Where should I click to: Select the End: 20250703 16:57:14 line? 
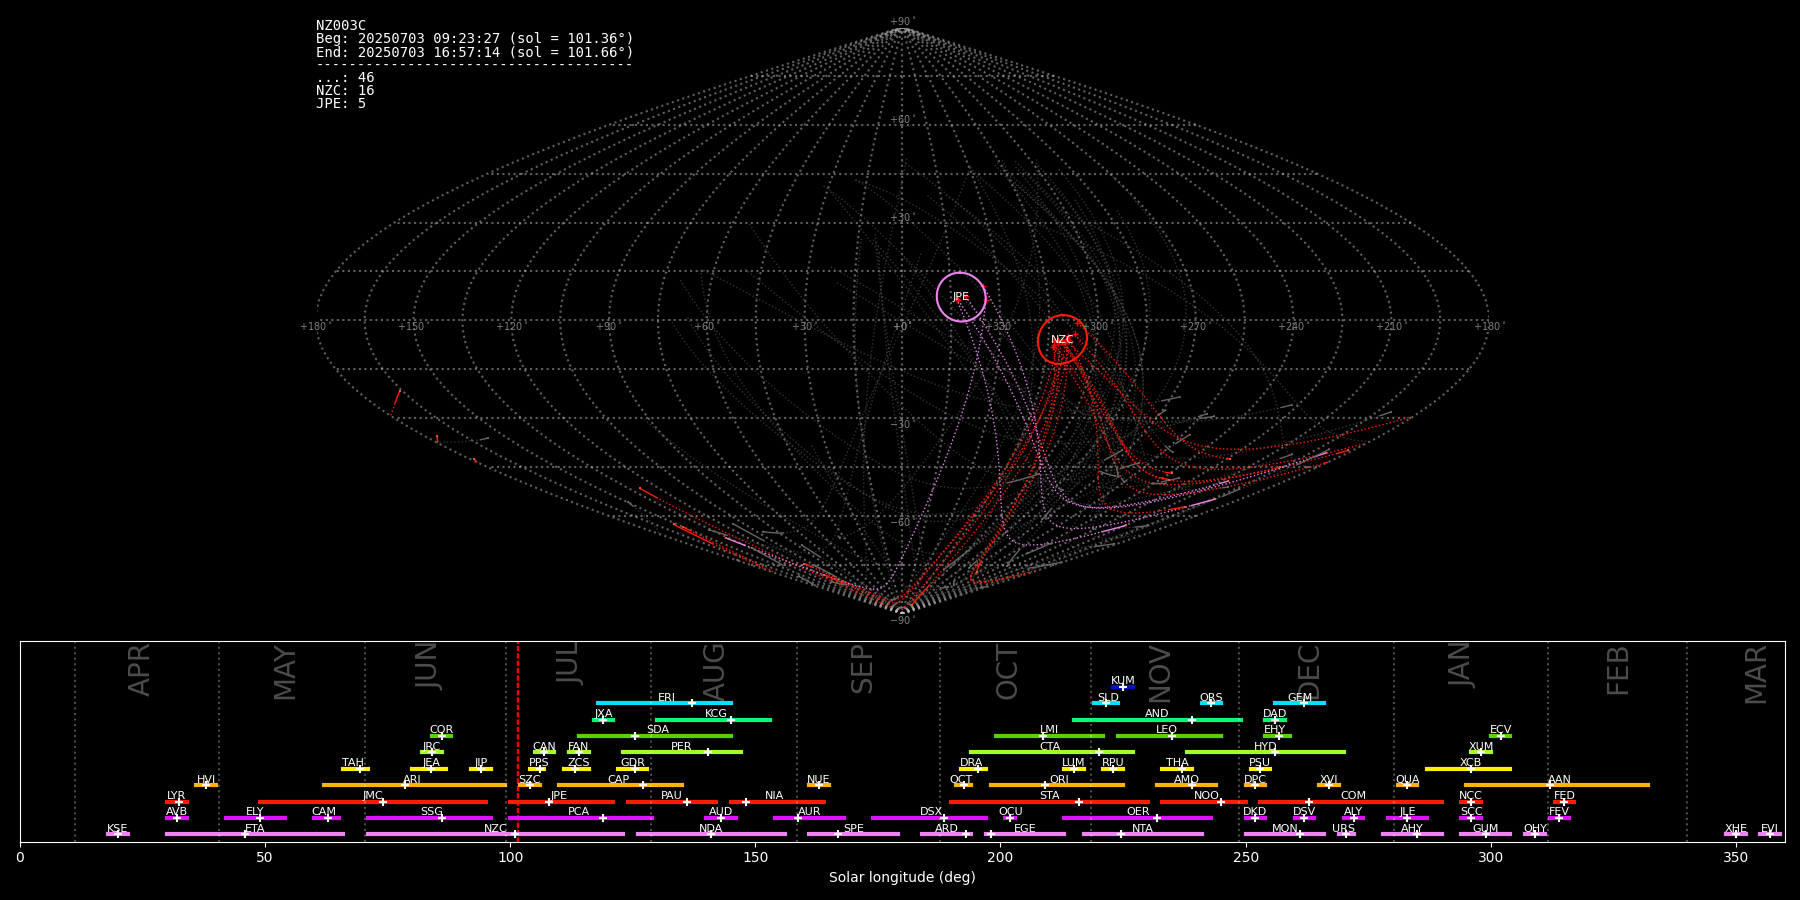(475, 52)
